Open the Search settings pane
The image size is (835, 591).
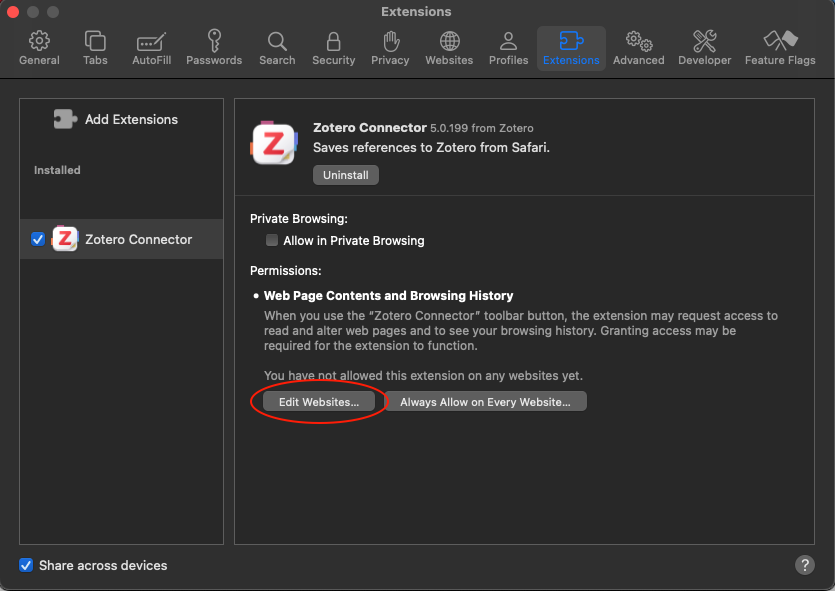pos(277,48)
